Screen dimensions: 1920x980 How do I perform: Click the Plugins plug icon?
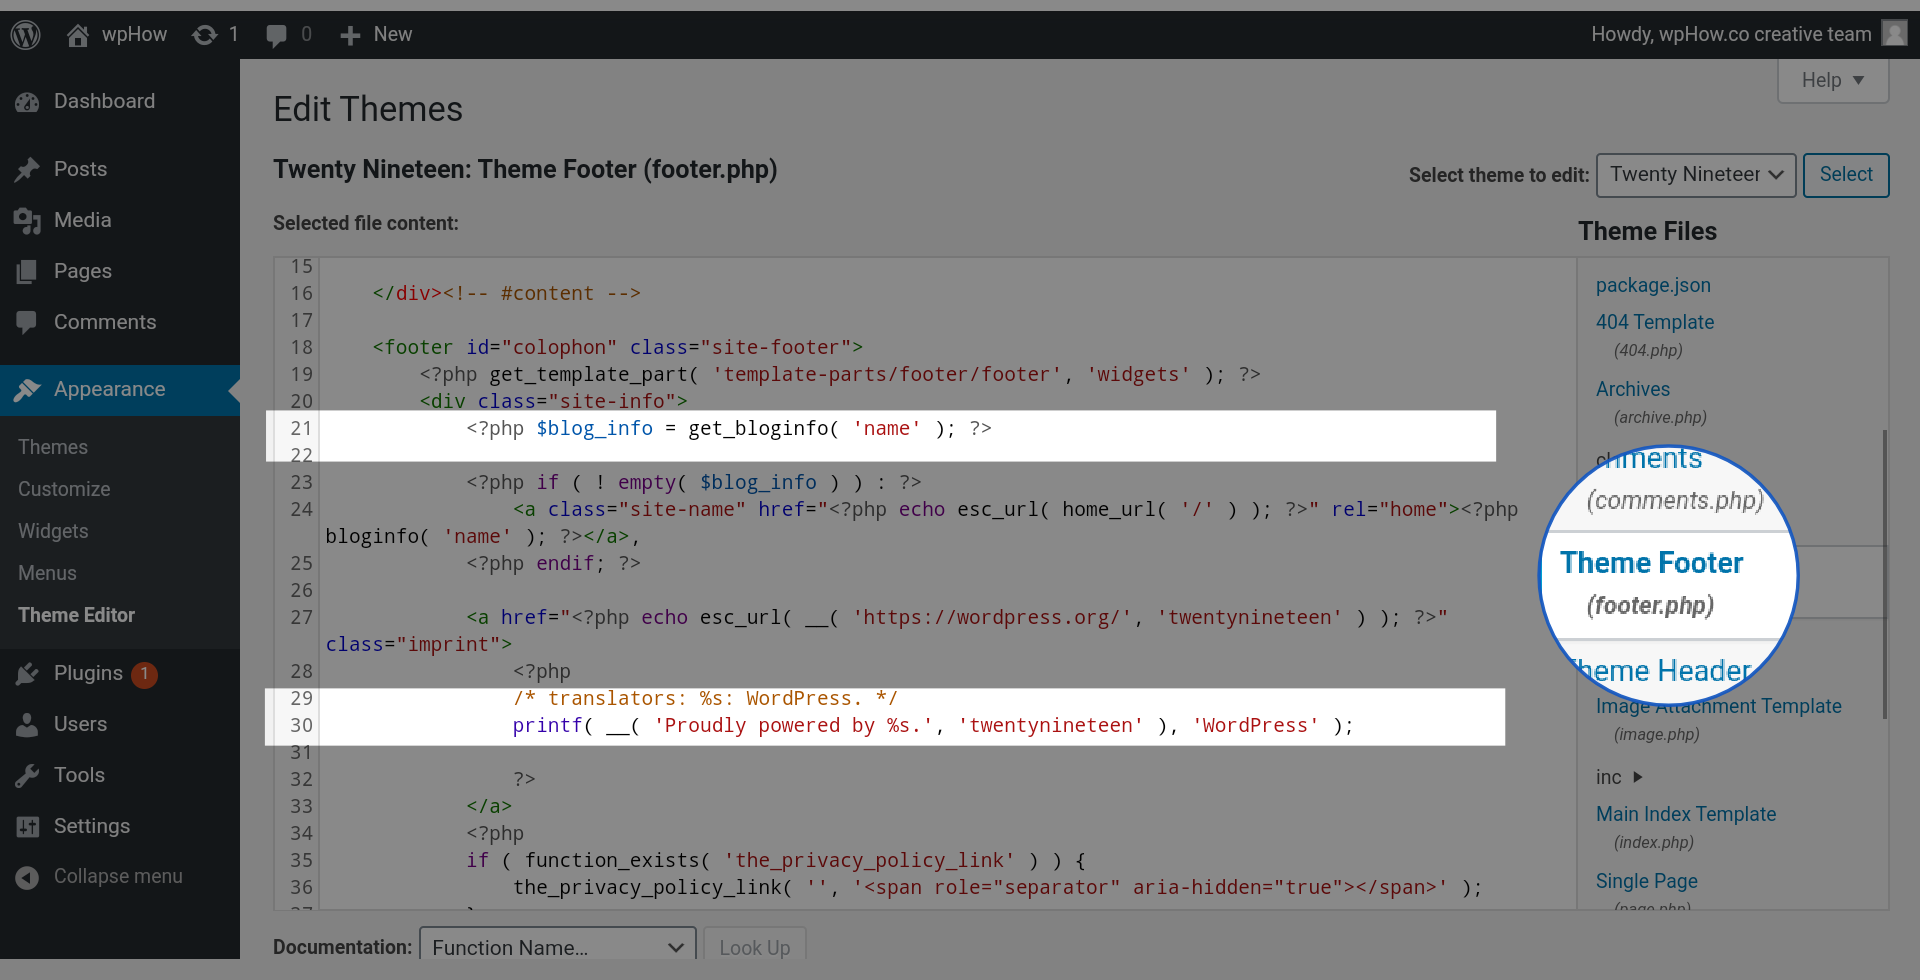click(27, 674)
